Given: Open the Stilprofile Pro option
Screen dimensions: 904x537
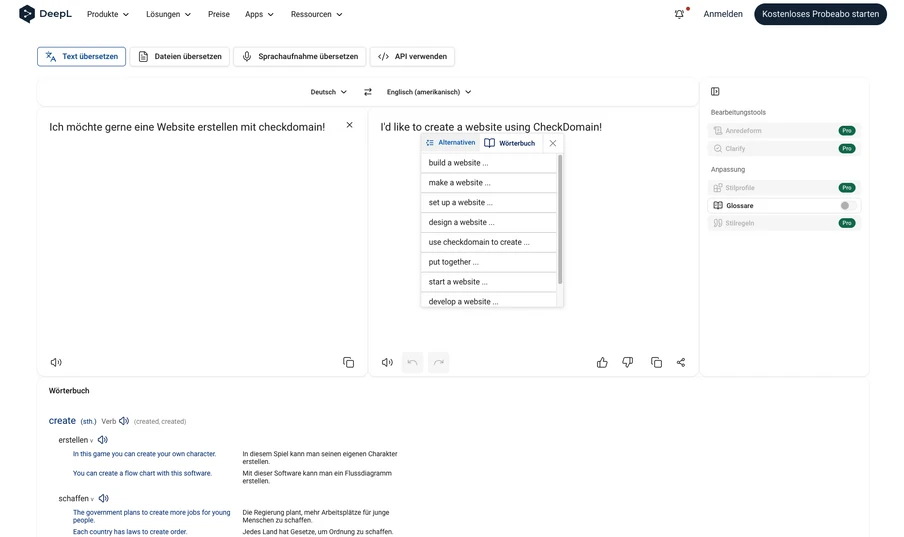Looking at the screenshot, I should click(x=784, y=187).
